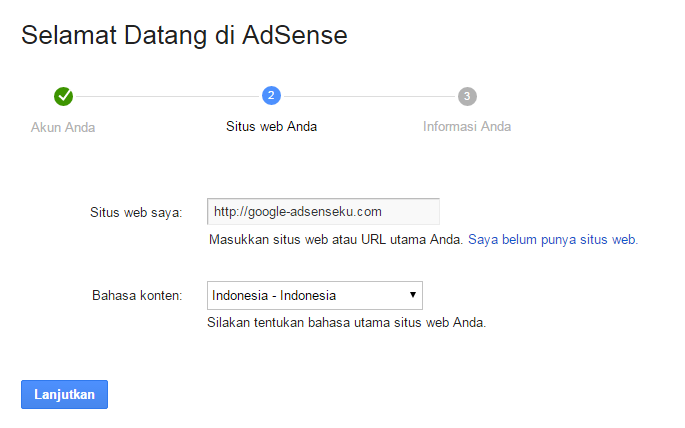Viewport: 685px width, 428px height.
Task: Click the green checkmark step icon
Action: click(64, 96)
